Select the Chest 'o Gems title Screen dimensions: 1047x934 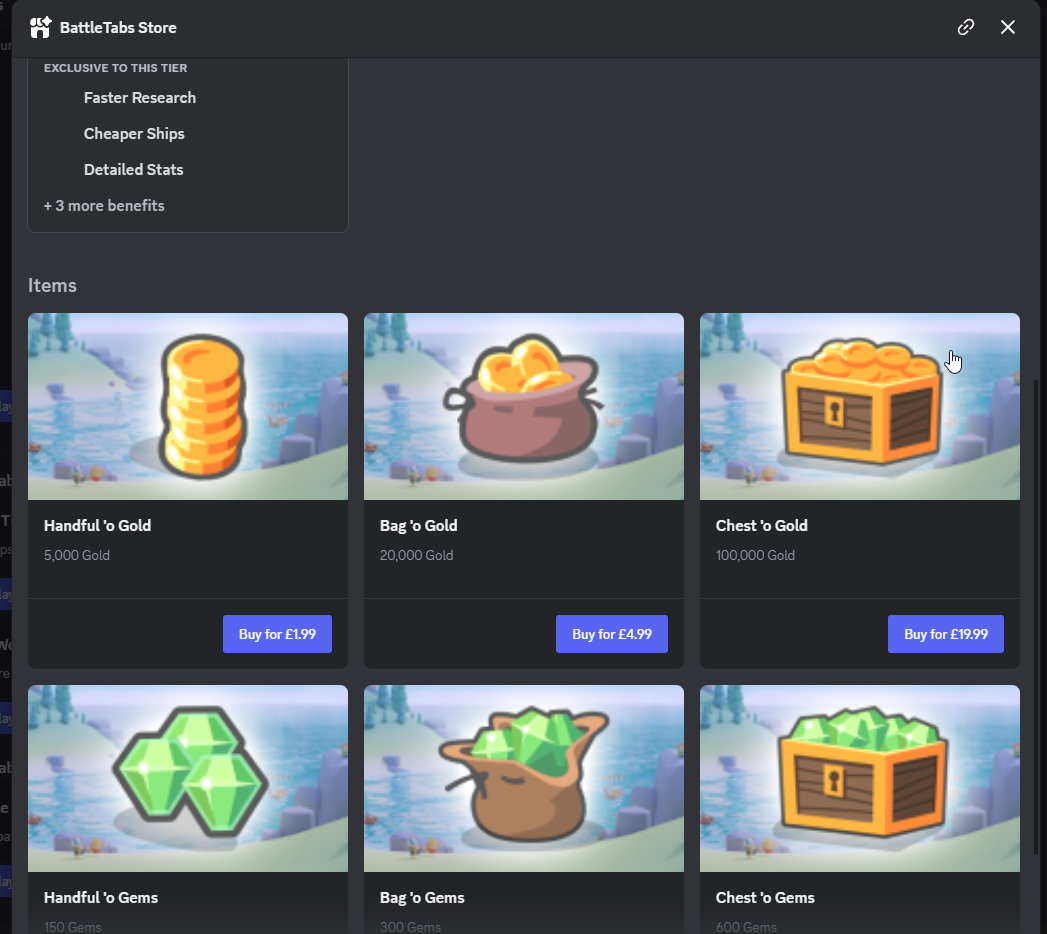click(765, 898)
